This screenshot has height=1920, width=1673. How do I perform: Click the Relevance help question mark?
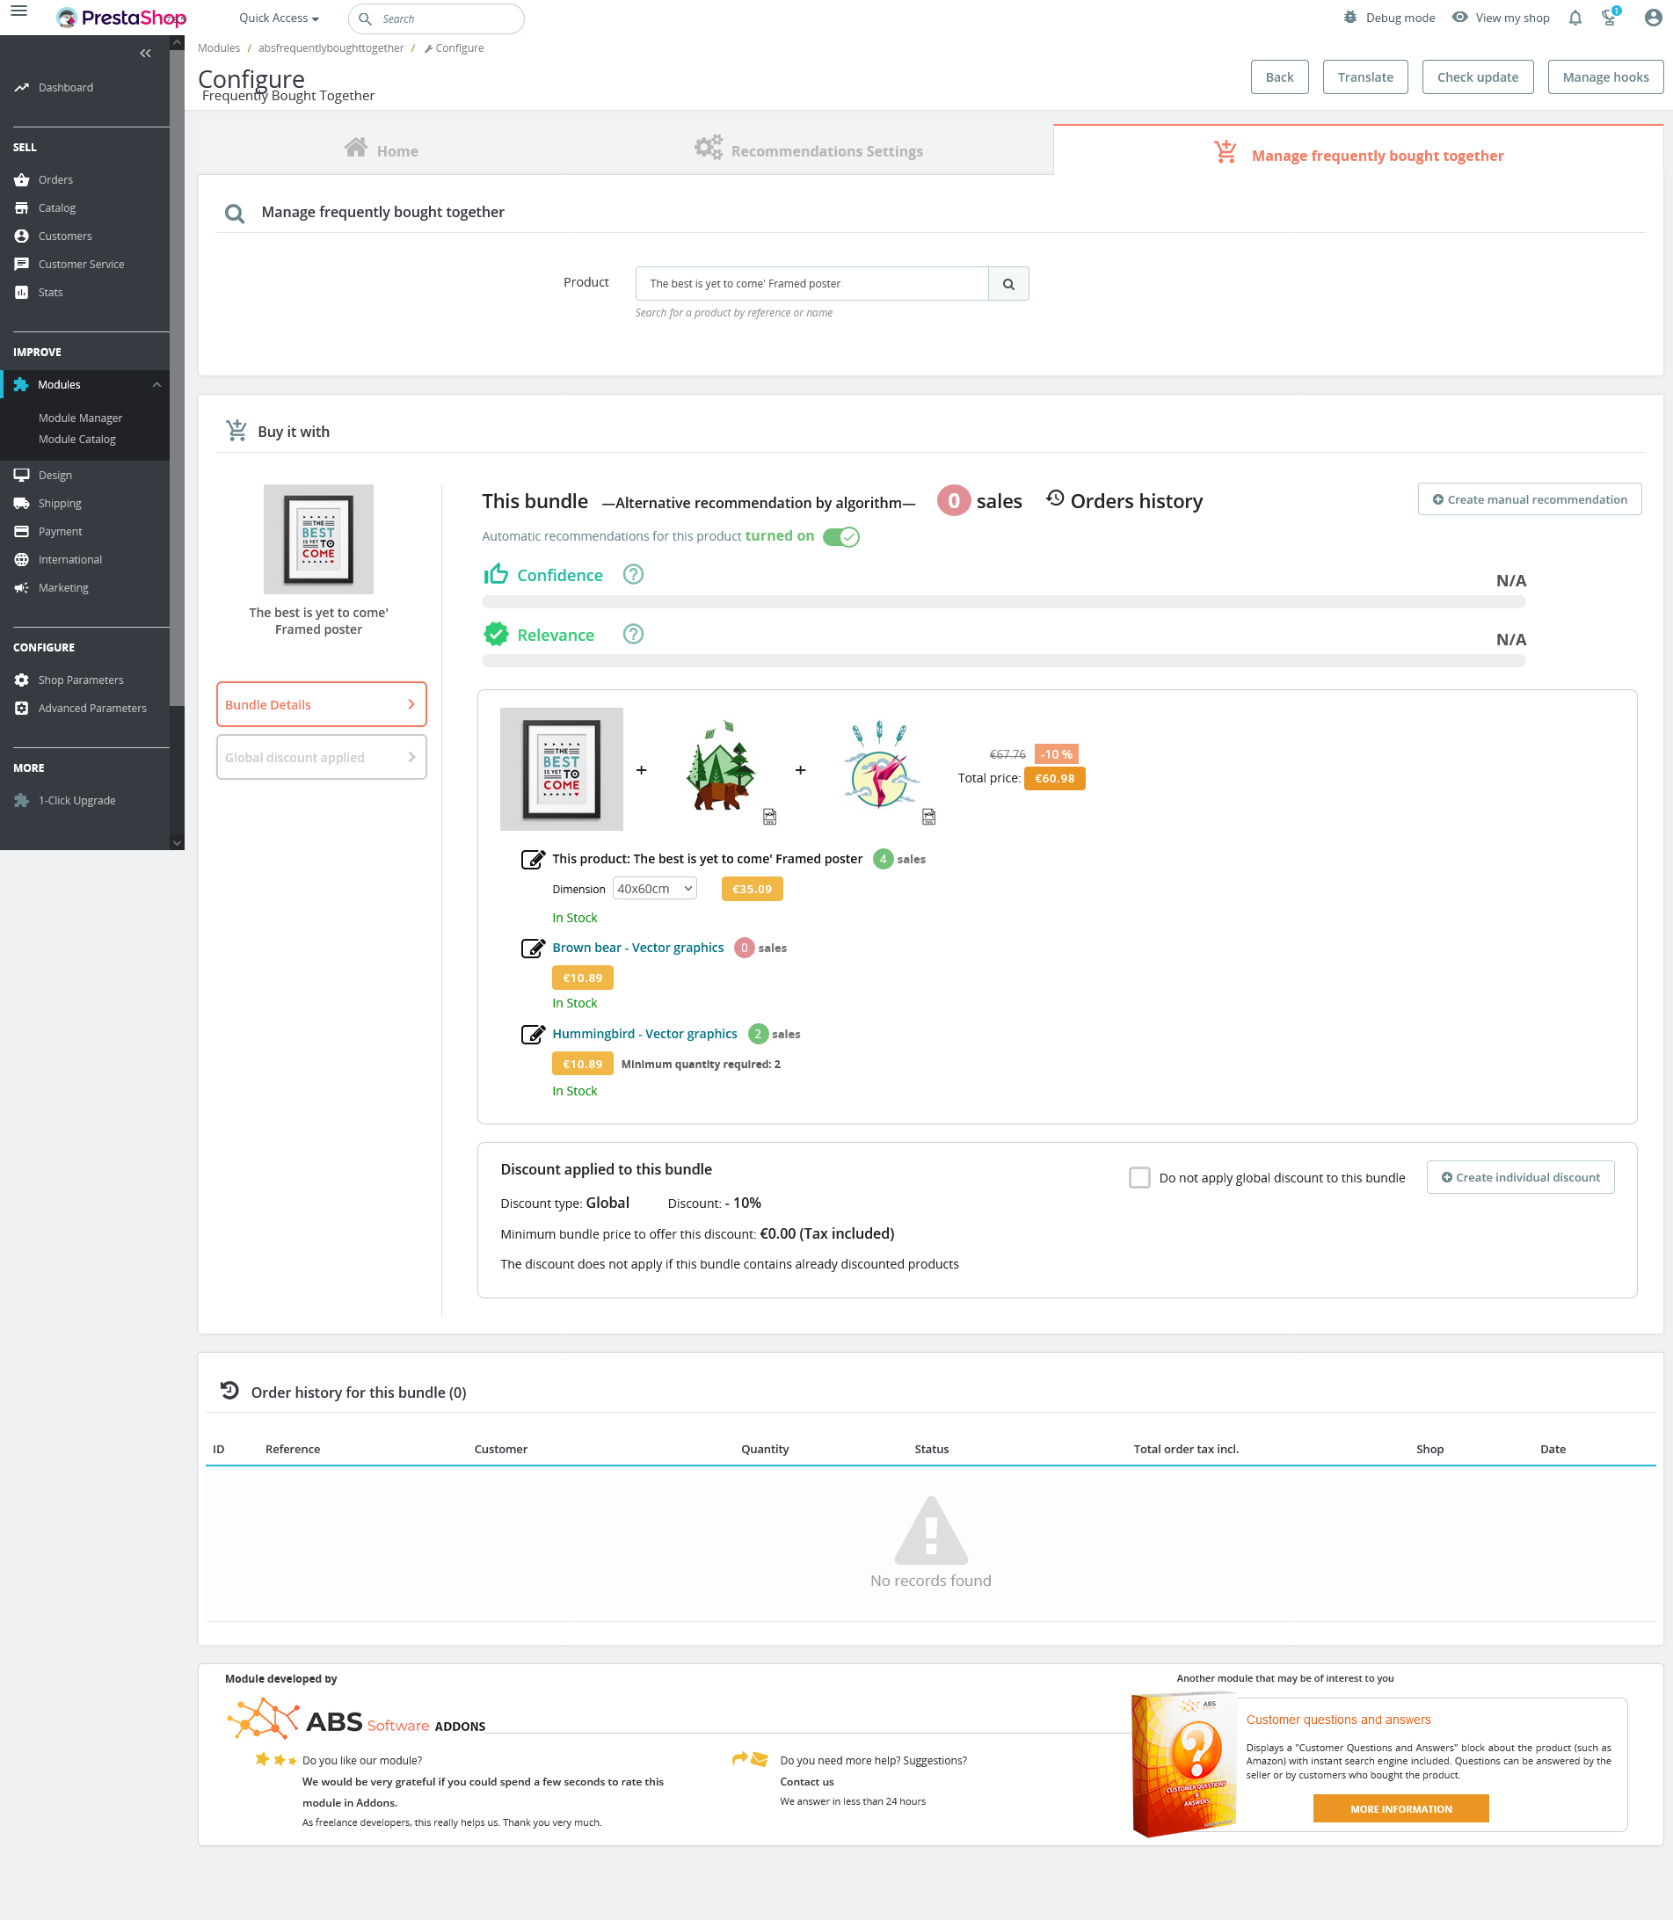point(633,634)
